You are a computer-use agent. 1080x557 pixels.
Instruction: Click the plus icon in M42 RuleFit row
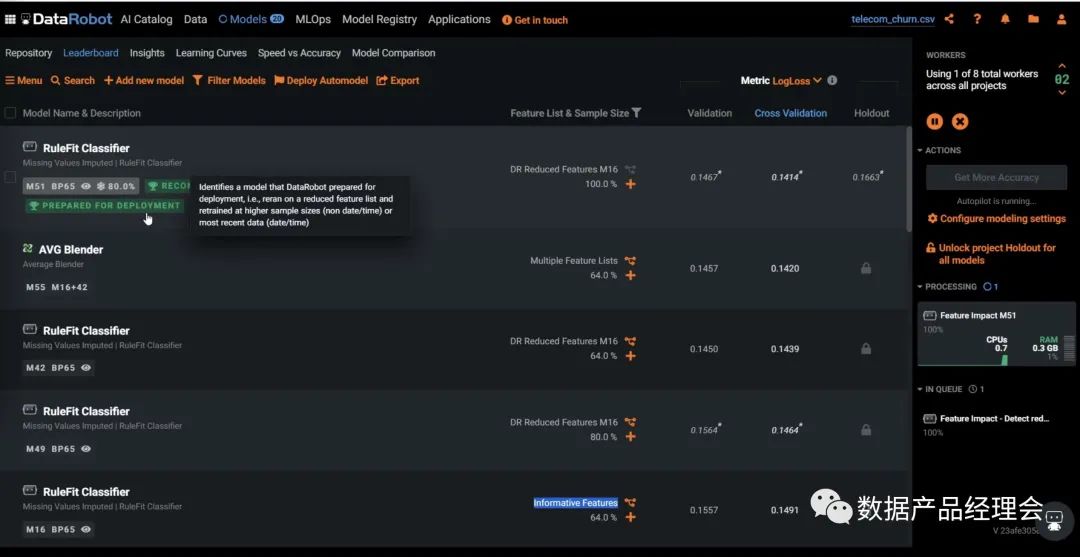(x=630, y=356)
